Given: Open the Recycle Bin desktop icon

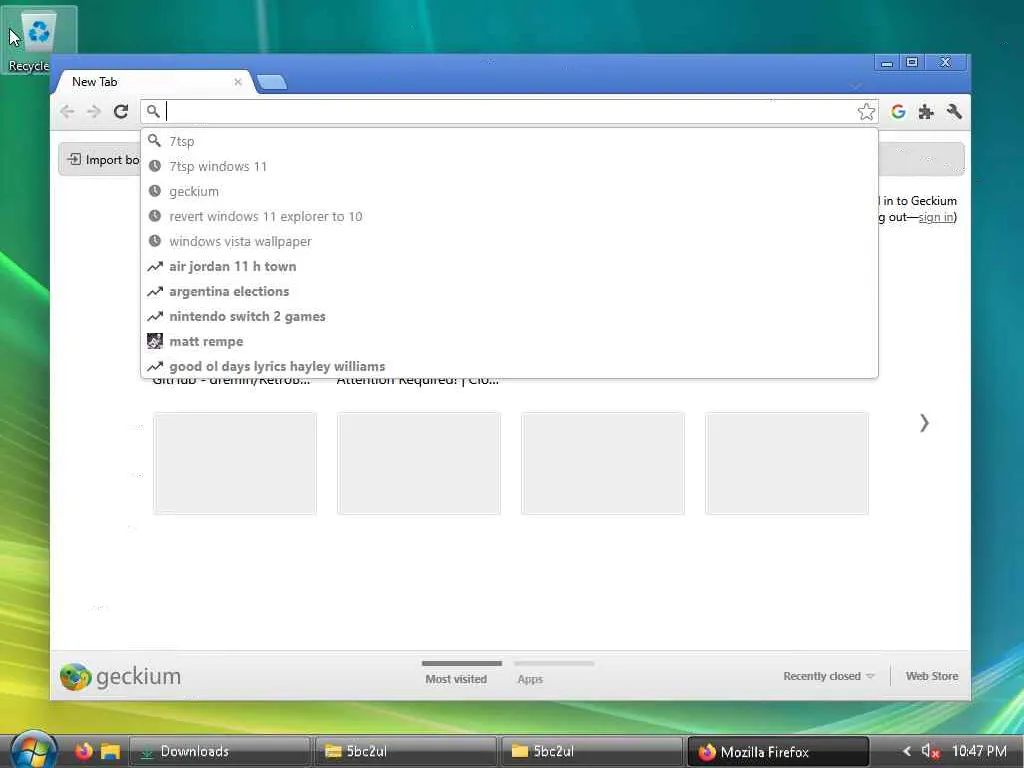Looking at the screenshot, I should [38, 39].
